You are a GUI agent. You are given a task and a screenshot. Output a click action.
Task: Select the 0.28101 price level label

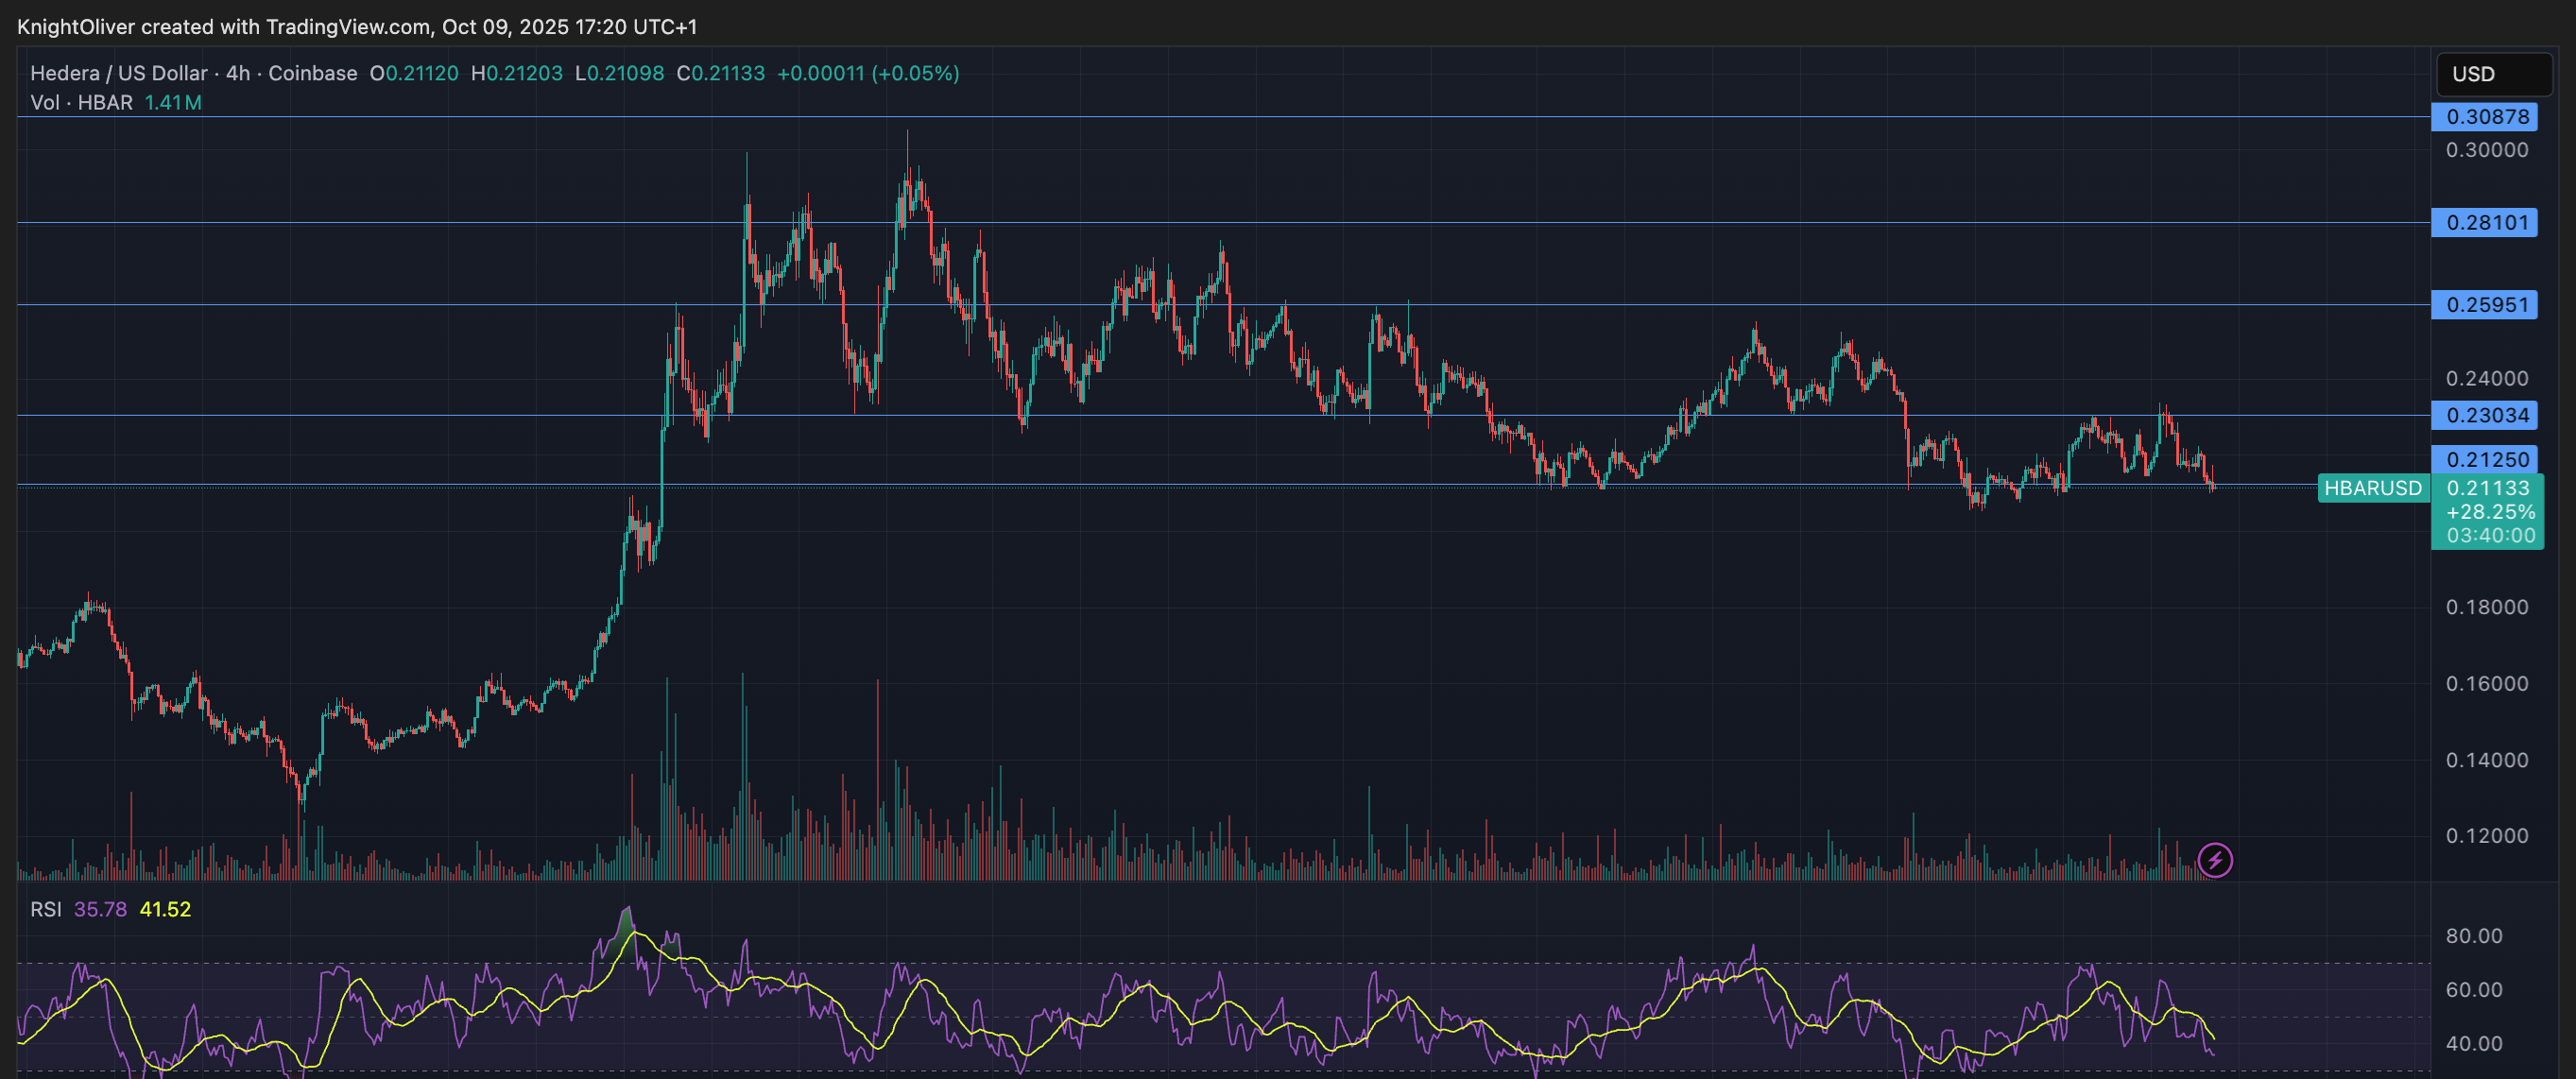2485,222
